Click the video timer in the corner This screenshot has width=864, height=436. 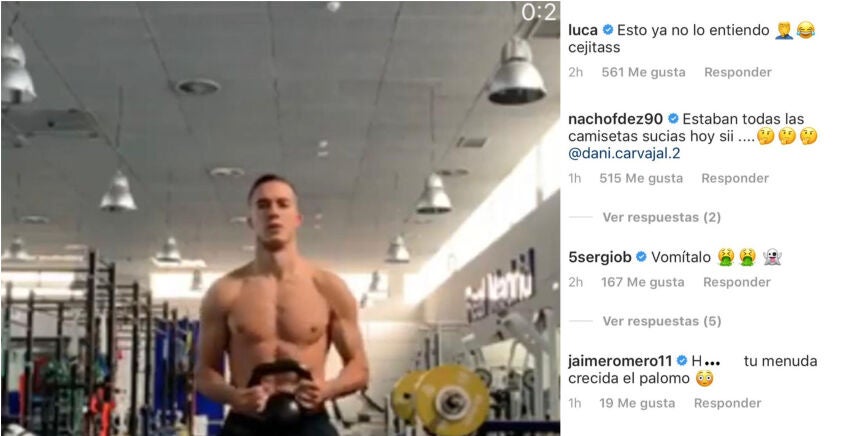point(539,13)
